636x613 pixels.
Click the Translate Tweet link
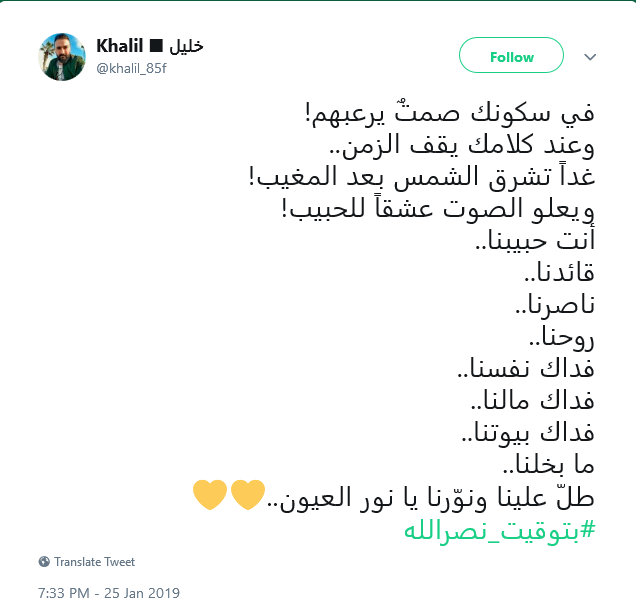coord(94,562)
